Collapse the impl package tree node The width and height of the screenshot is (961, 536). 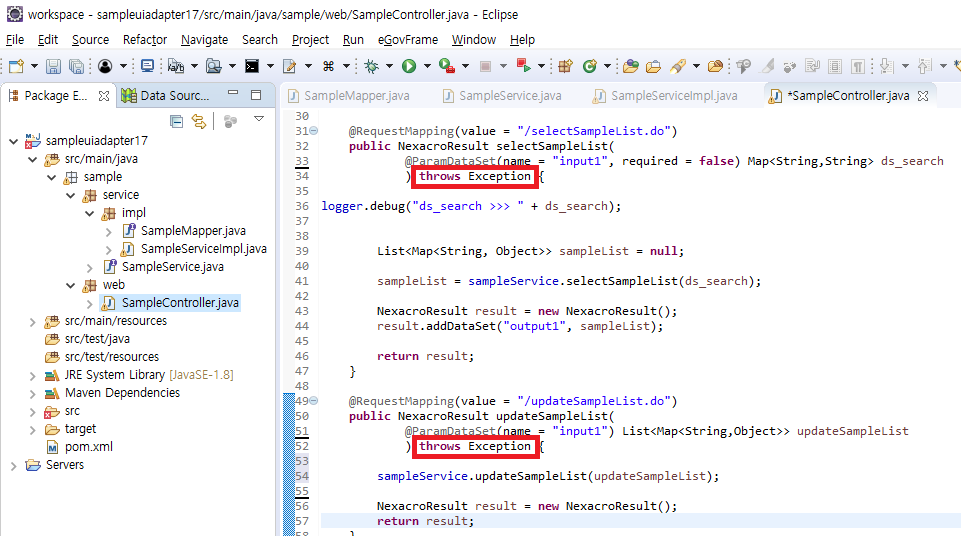[90, 213]
